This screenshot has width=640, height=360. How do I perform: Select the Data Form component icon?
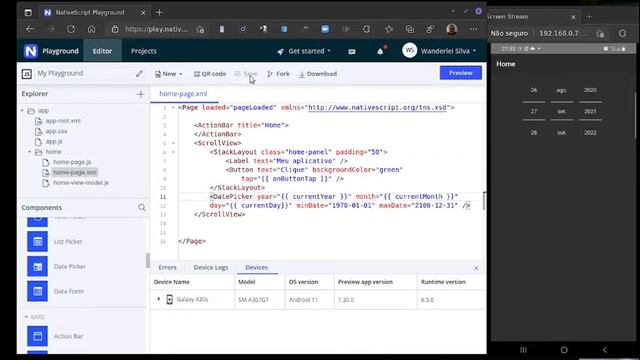(38, 291)
